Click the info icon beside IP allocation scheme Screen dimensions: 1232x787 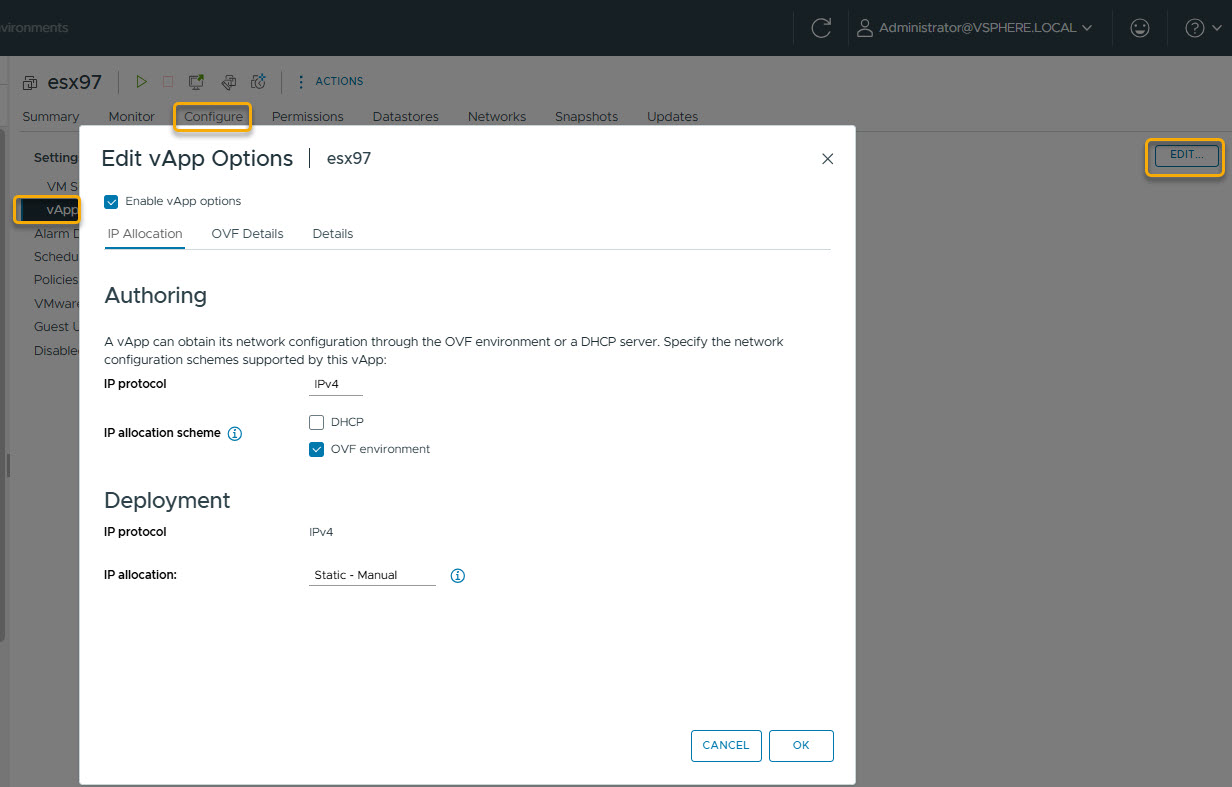(x=234, y=433)
